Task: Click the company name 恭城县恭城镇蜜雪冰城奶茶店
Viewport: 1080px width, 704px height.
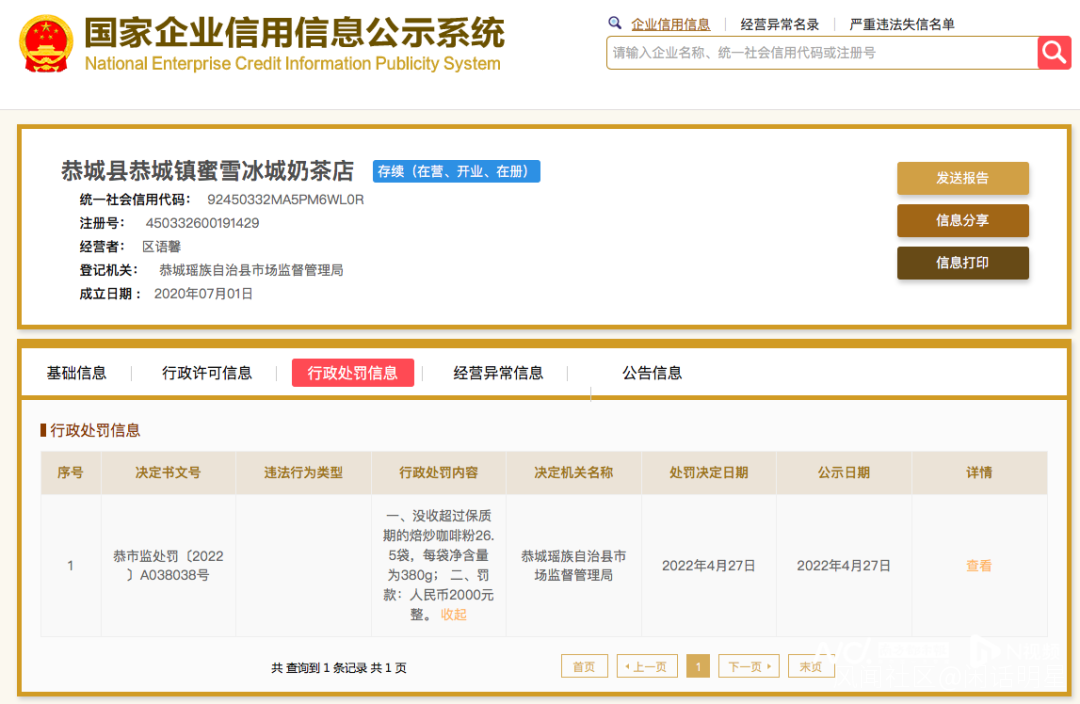Action: pyautogui.click(x=207, y=171)
